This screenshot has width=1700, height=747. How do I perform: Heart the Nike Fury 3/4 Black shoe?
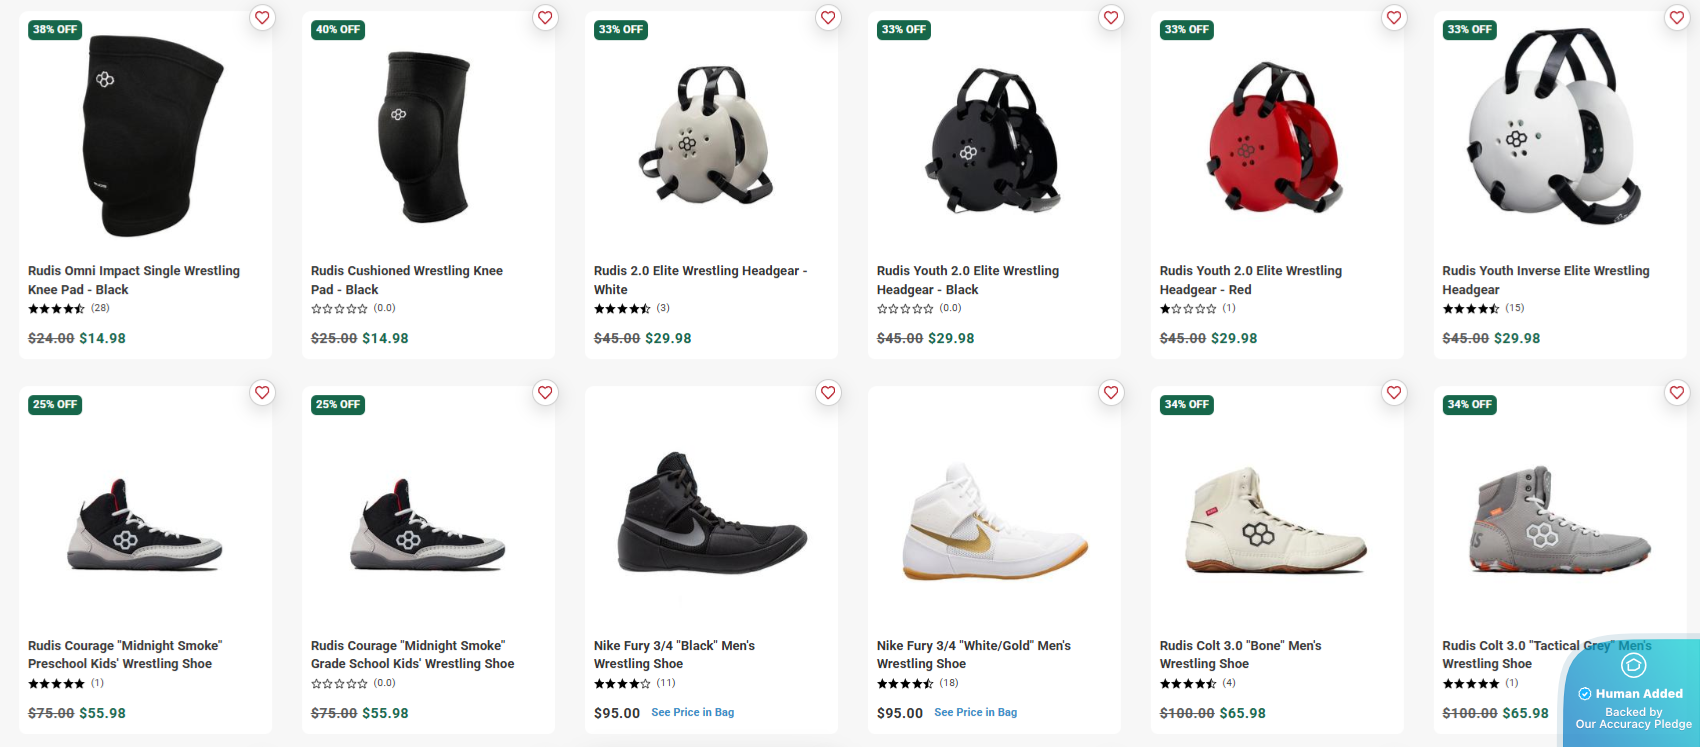(828, 393)
